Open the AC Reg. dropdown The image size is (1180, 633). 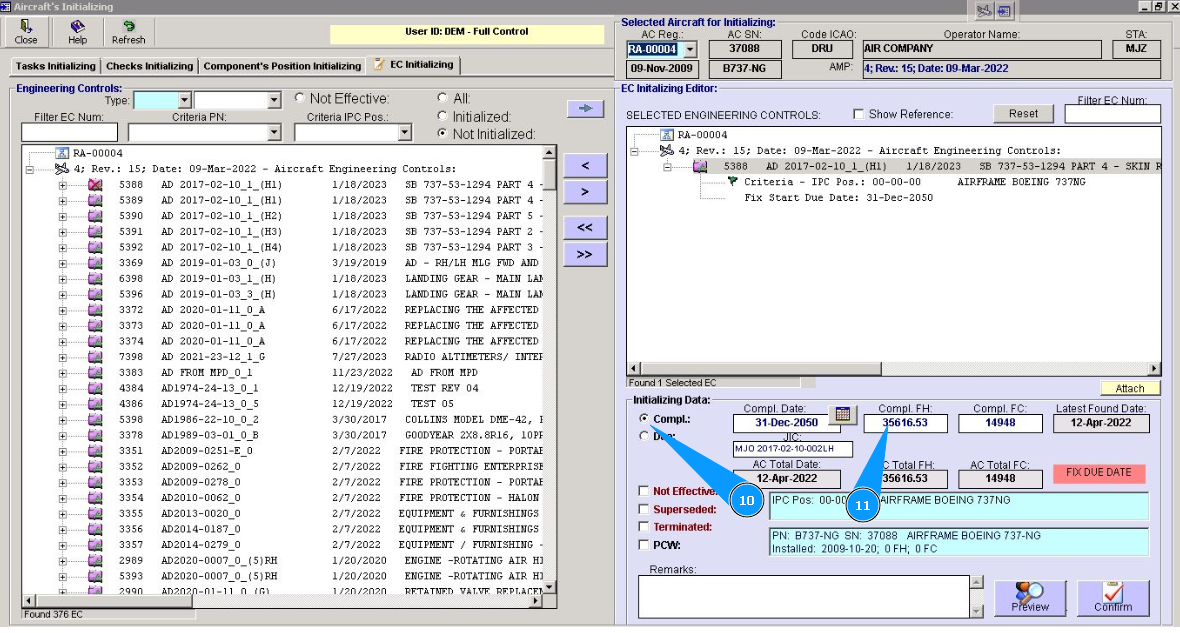(689, 49)
